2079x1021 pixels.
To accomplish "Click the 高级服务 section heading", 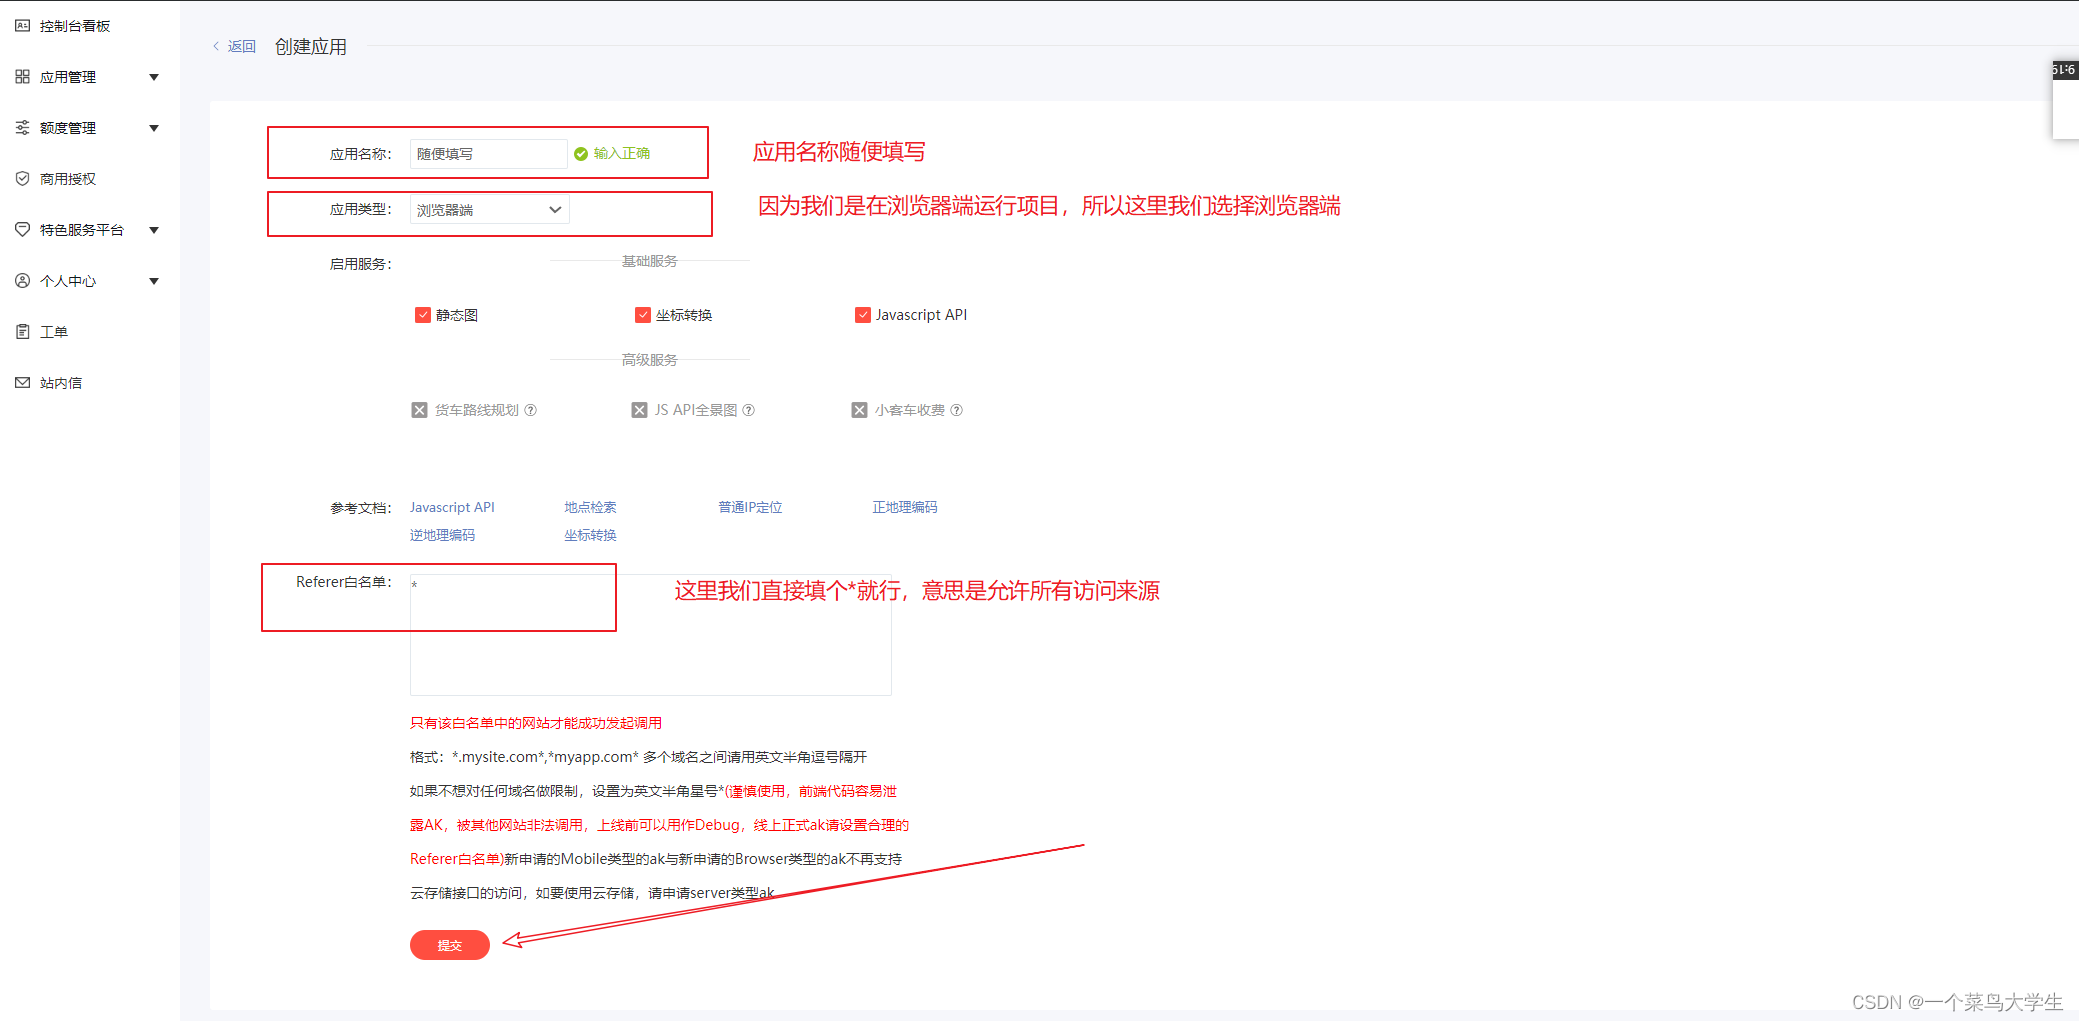I will coord(650,360).
